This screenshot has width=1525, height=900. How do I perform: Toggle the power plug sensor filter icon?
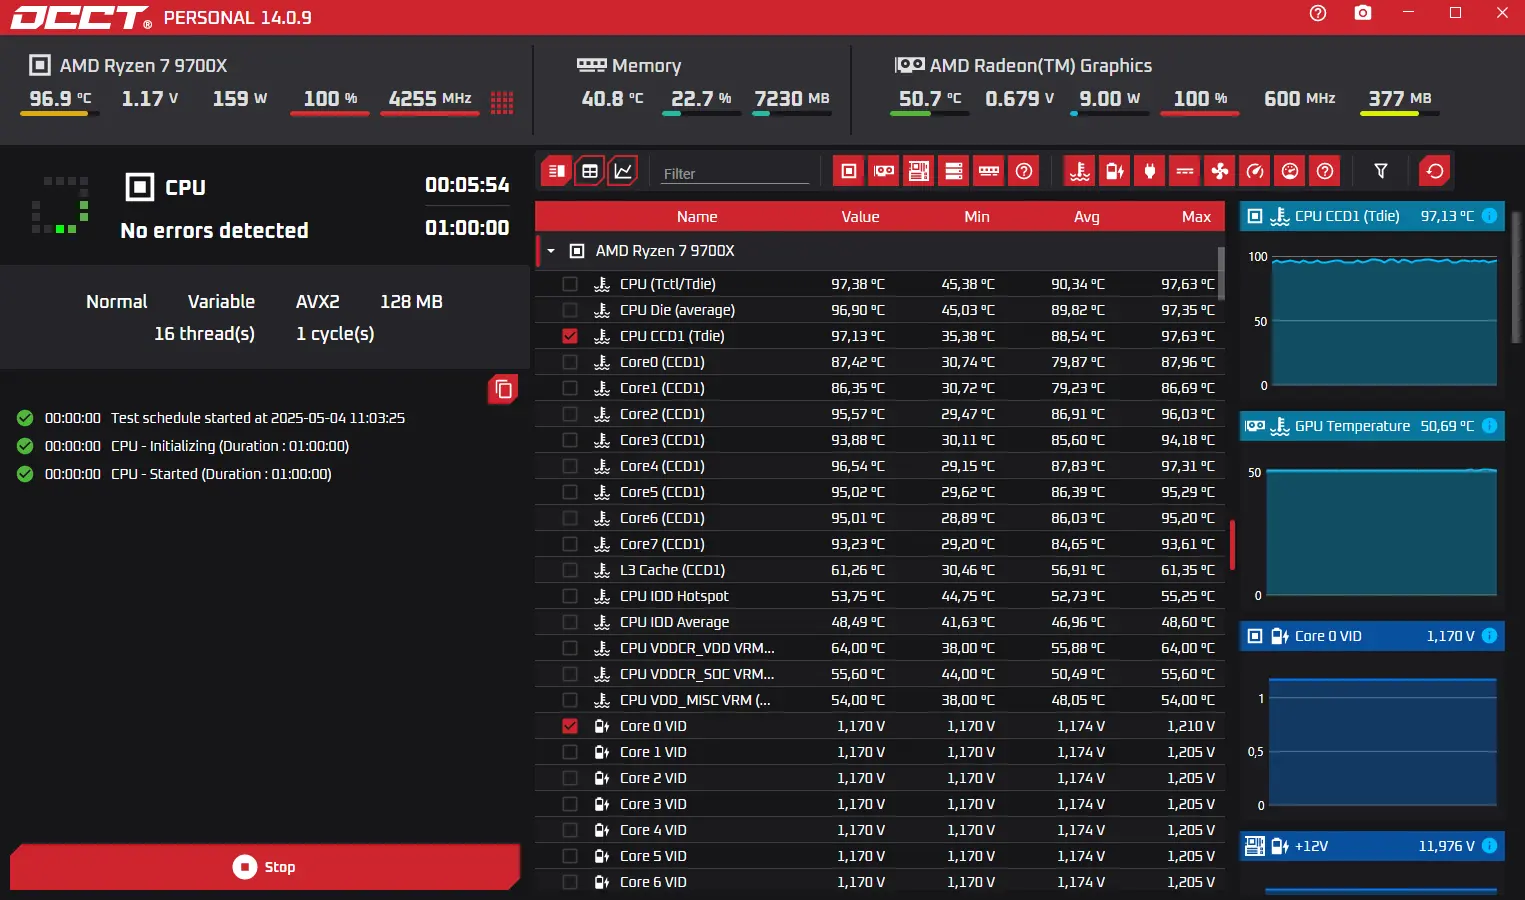point(1150,171)
